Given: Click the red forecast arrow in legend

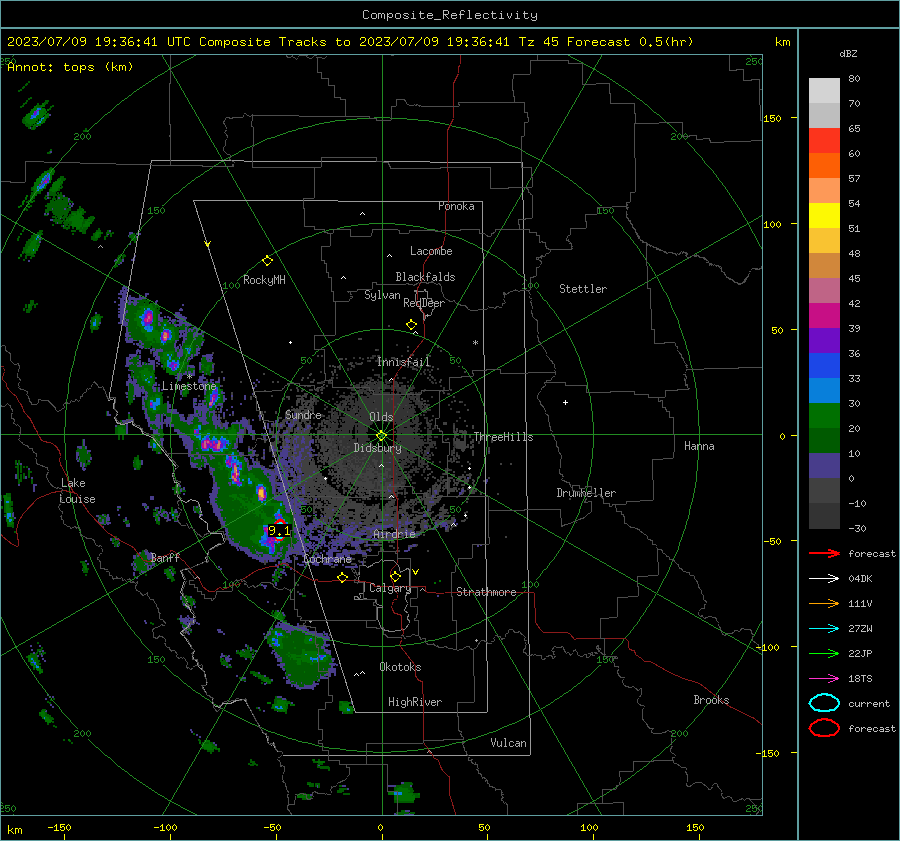Looking at the screenshot, I should click(824, 553).
